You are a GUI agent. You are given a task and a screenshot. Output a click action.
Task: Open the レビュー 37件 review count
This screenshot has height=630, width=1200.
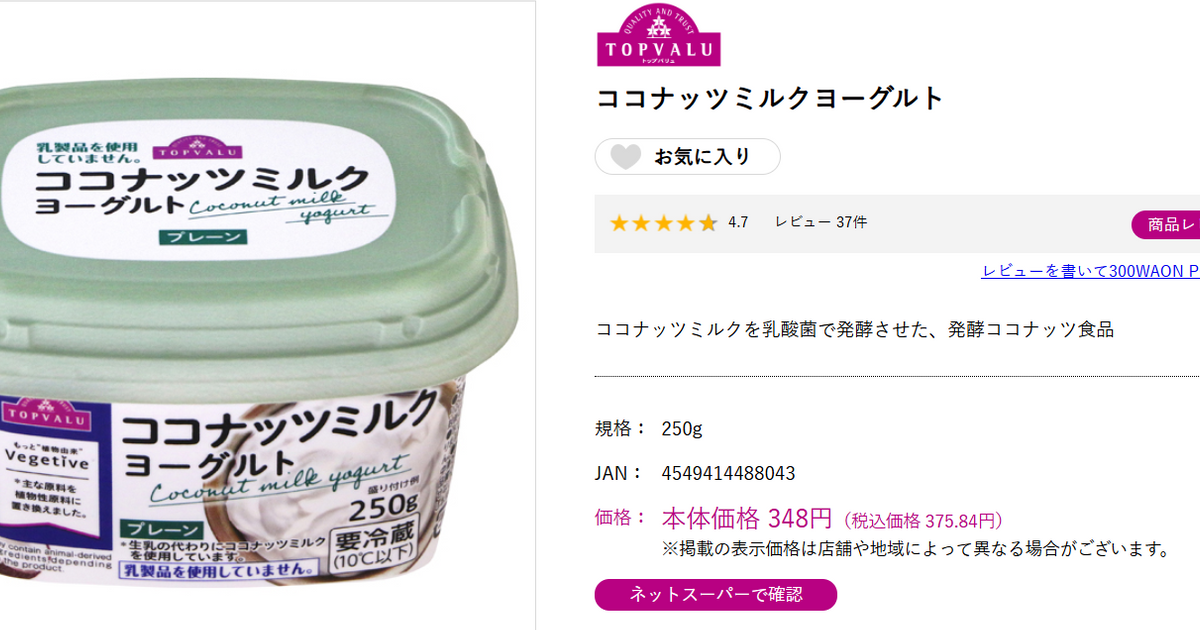click(x=821, y=222)
